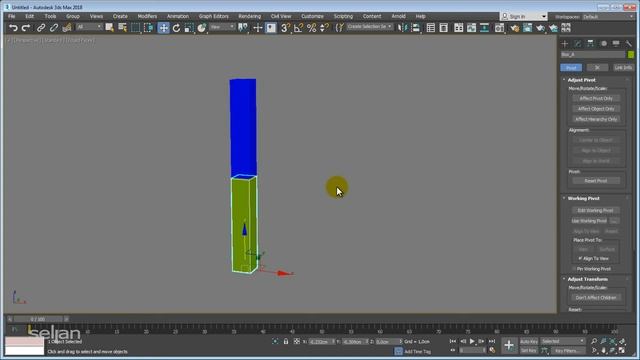Select the Bind to Space Warp tool
The height and width of the screenshot is (360, 640).
67,28
